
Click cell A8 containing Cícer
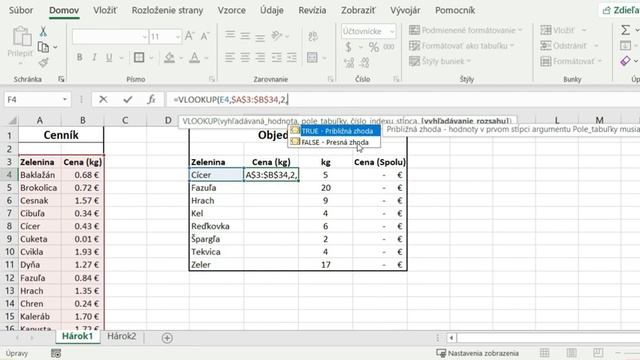click(x=40, y=226)
